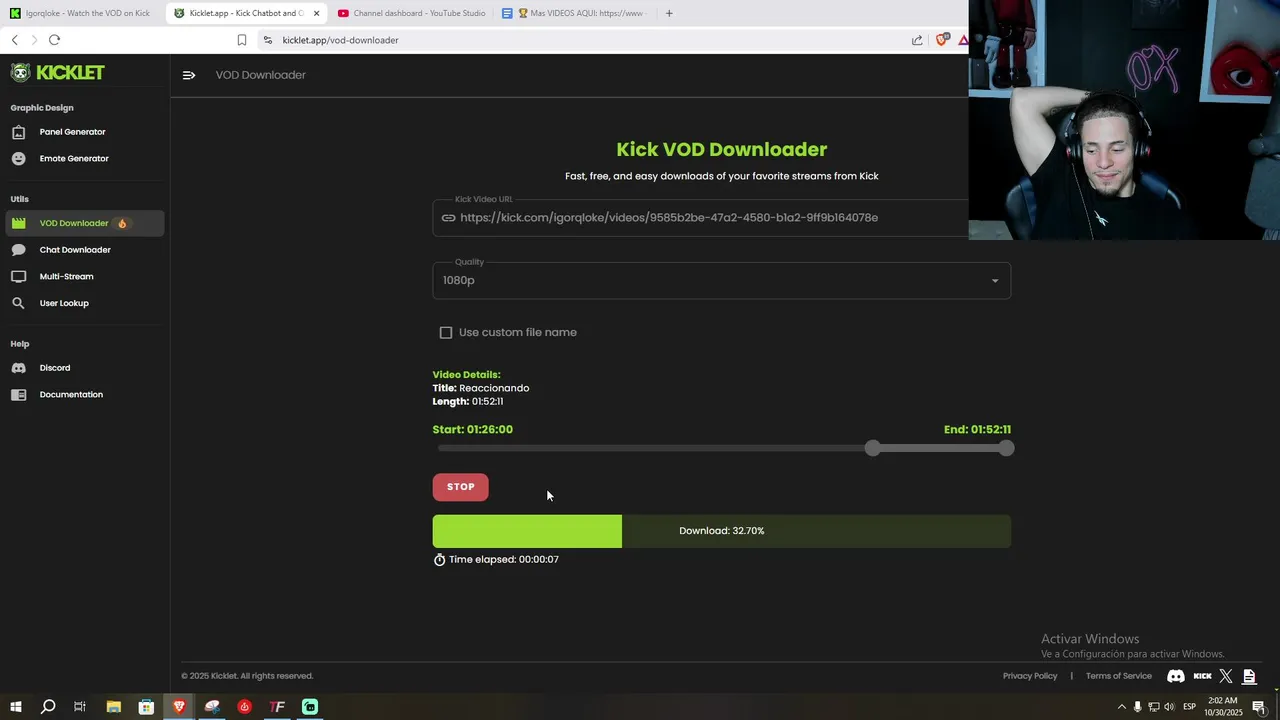Click the volume icon in system tray
Image resolution: width=1280 pixels, height=720 pixels.
coord(1169,707)
